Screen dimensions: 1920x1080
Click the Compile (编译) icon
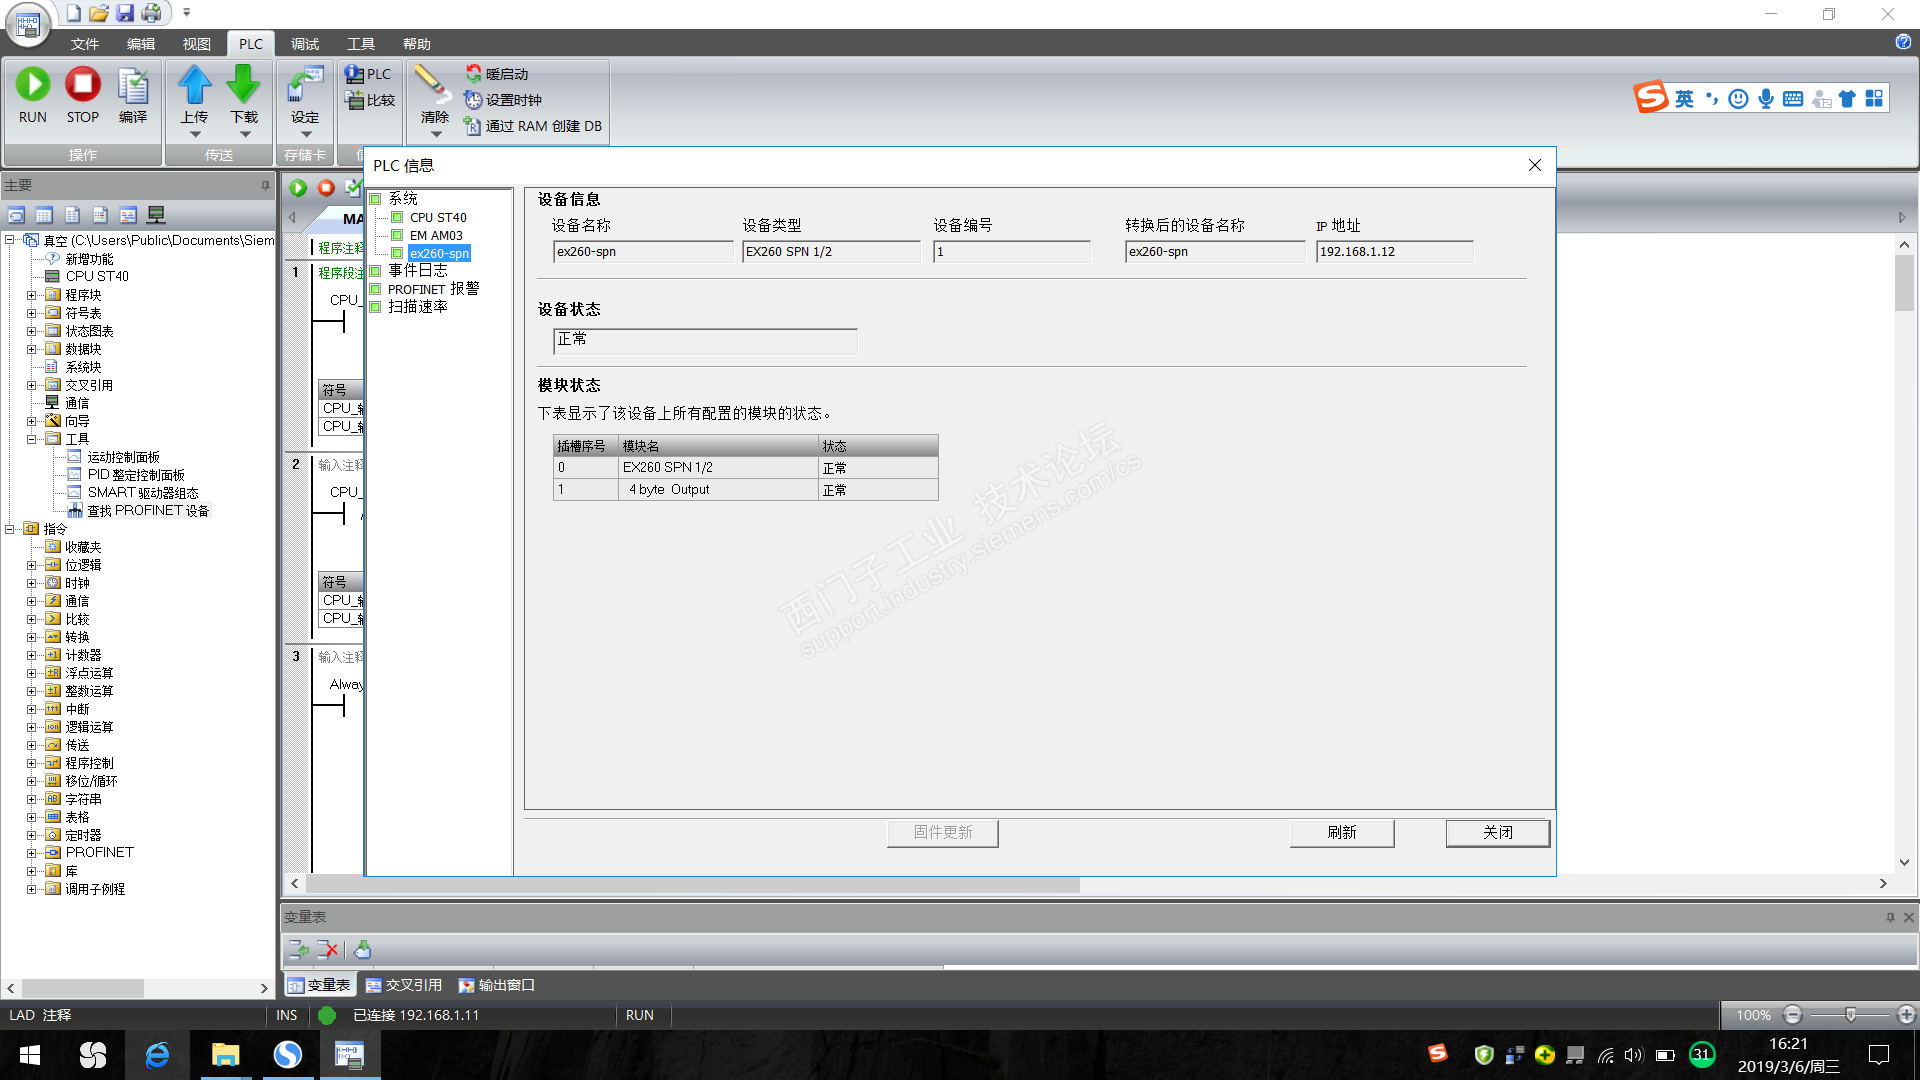point(133,87)
